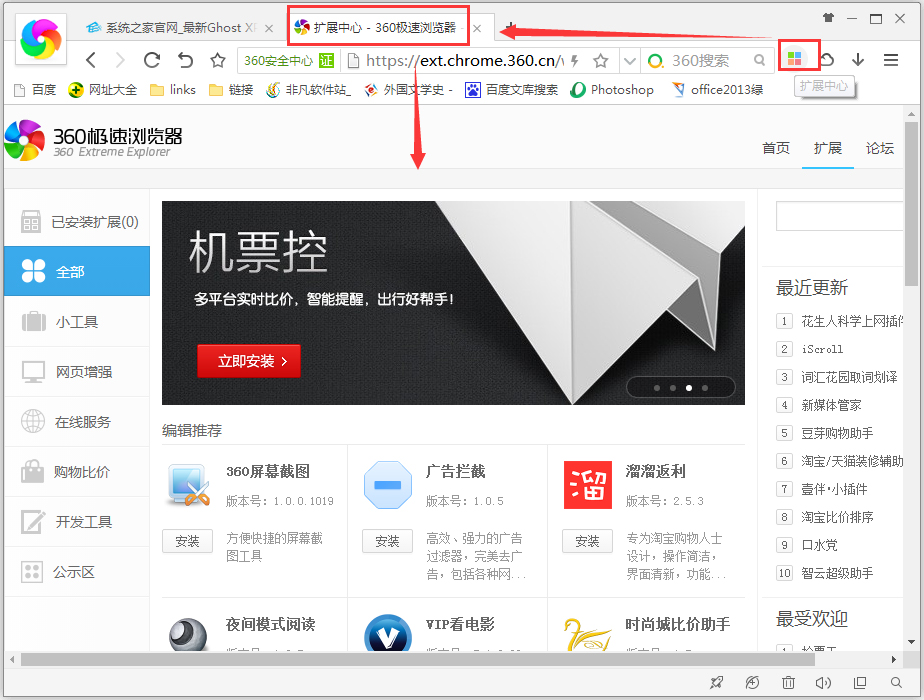Click the red 立即安装 banner button
924x700 pixels.
(249, 361)
